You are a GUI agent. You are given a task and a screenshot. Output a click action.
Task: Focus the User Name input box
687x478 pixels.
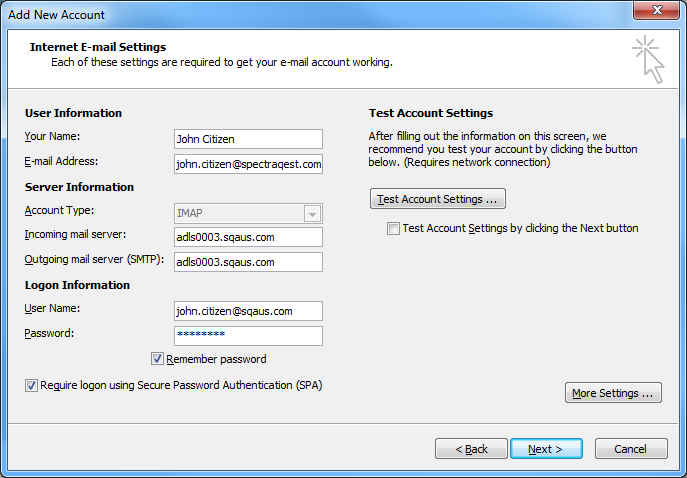click(x=247, y=311)
